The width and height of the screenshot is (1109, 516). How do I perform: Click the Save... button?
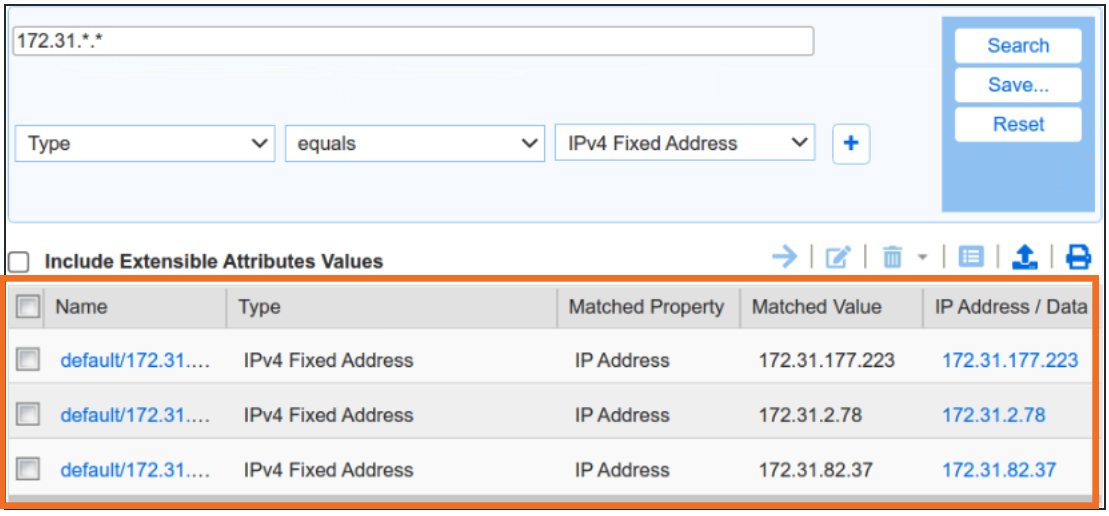click(x=1017, y=85)
